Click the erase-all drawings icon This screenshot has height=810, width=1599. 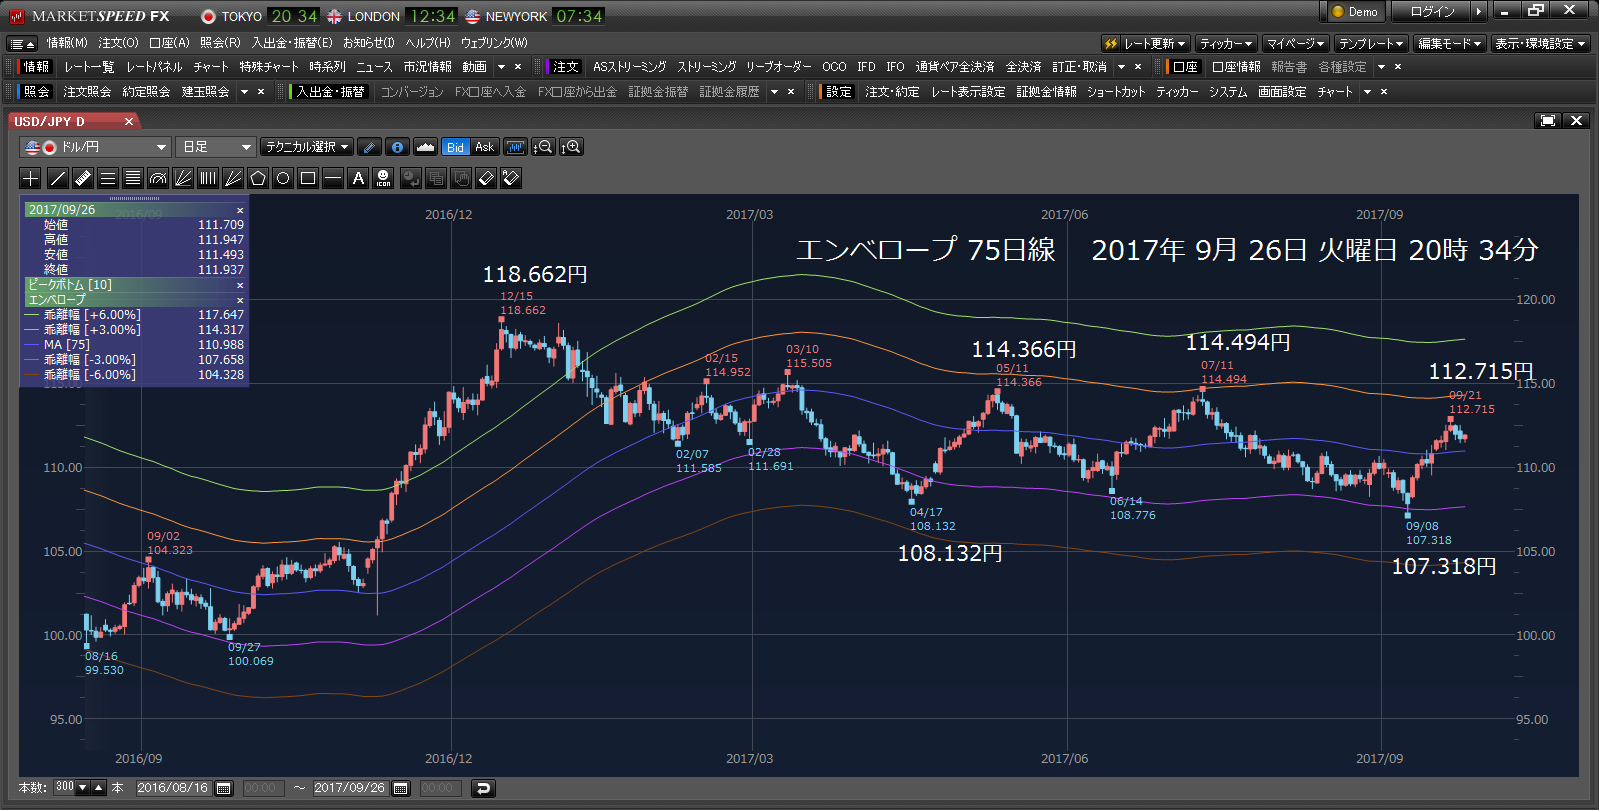[511, 178]
